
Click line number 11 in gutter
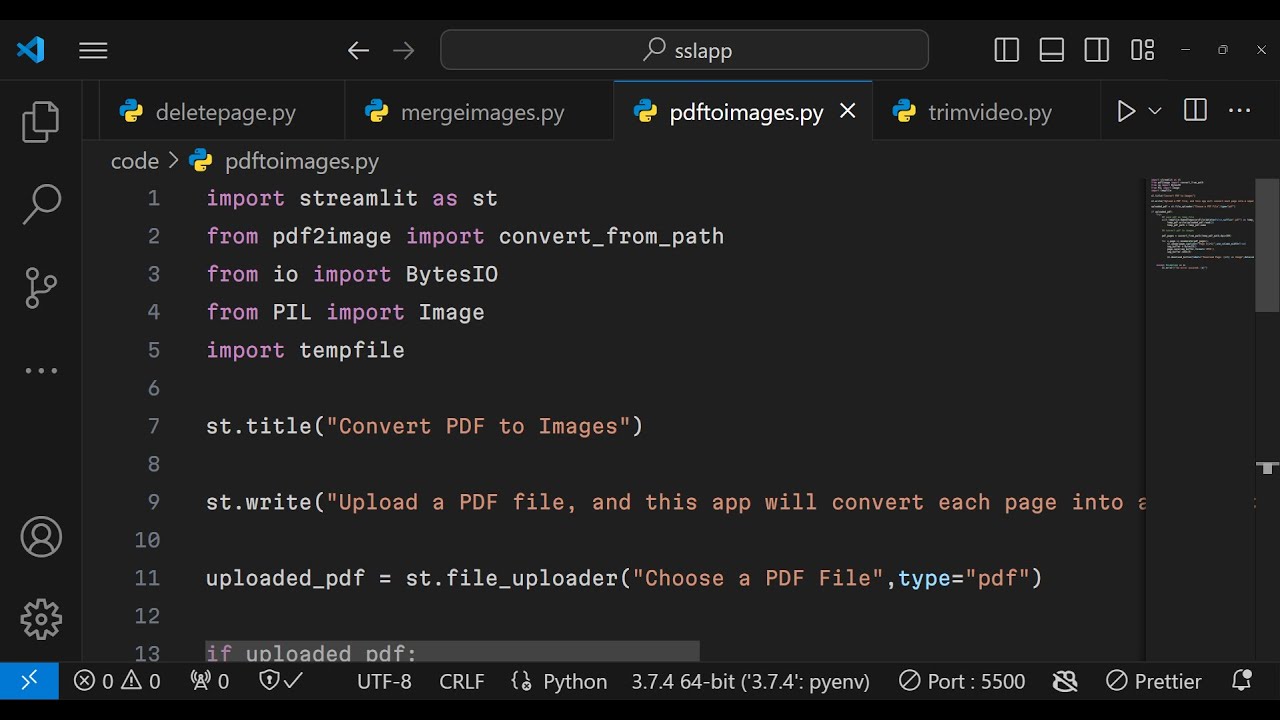point(147,578)
